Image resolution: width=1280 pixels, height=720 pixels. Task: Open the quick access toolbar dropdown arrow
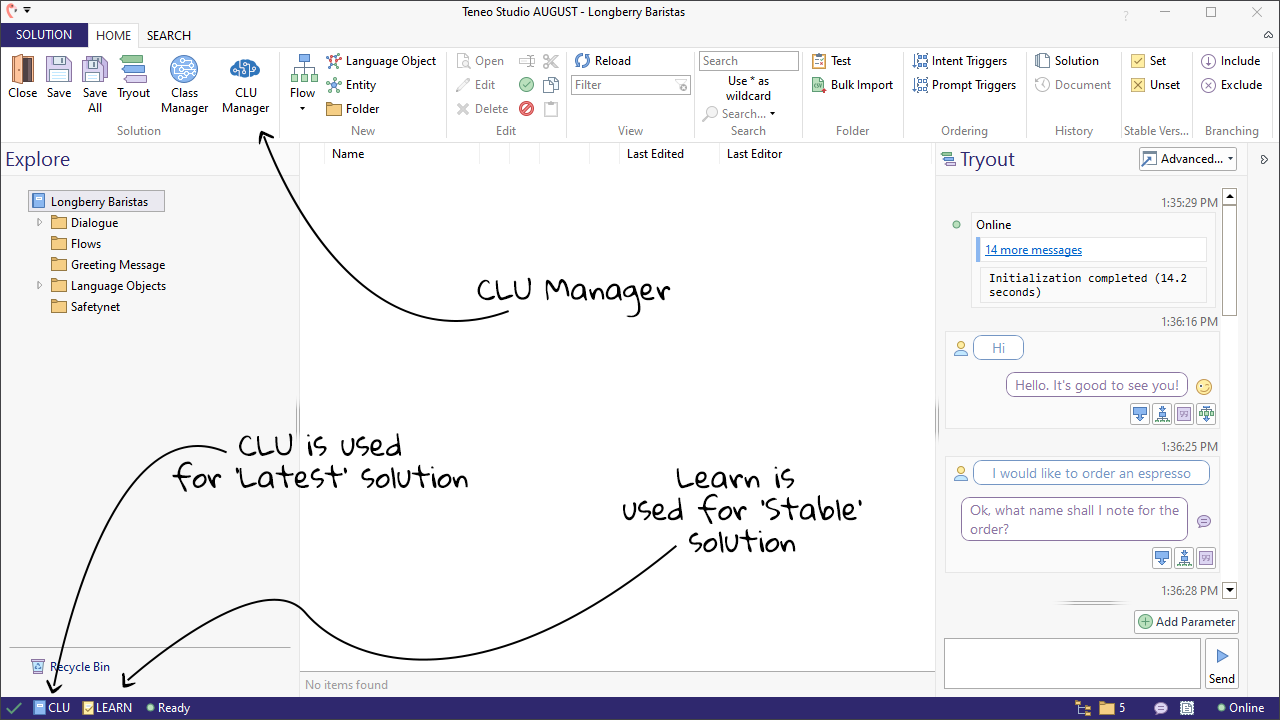(x=27, y=10)
